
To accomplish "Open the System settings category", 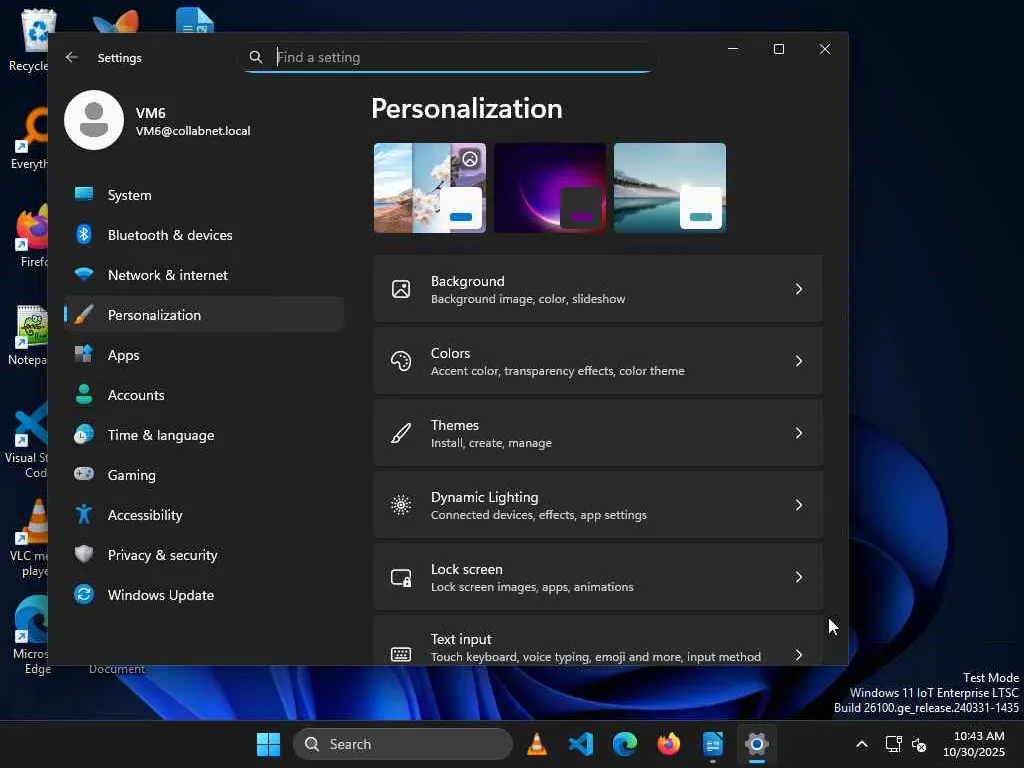I will [204, 195].
